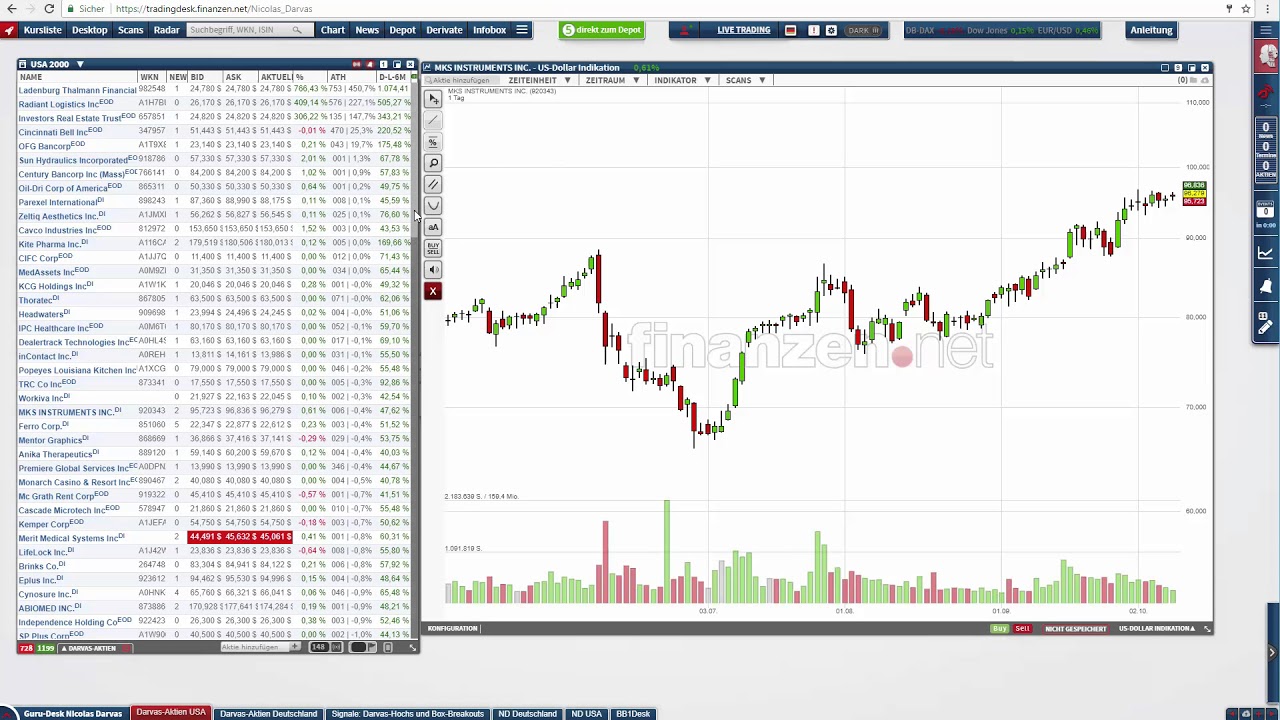
Task: Open the gear settings icon in top bar
Action: coord(831,30)
